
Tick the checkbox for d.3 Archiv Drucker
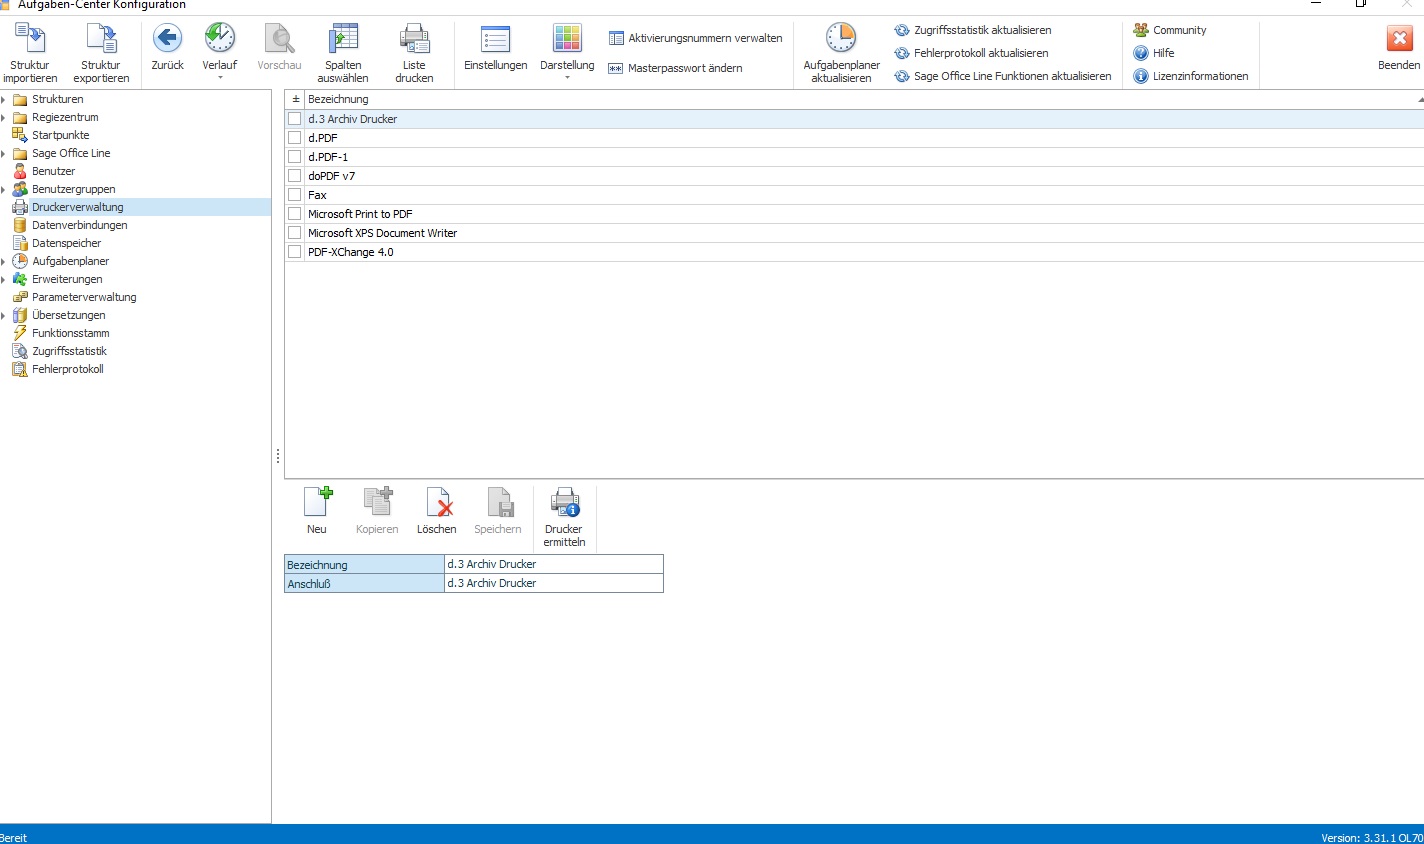tap(295, 119)
